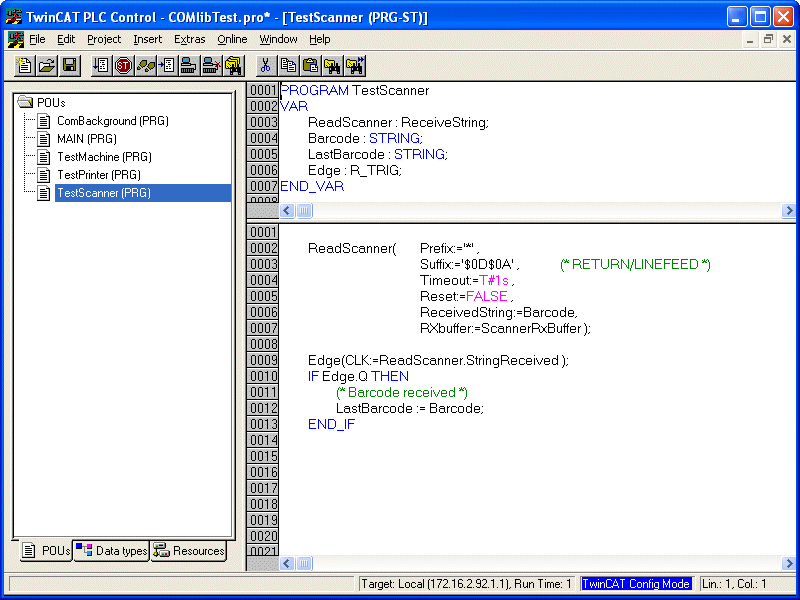Click R_TRIG on the Edge declaration
Screen dimensions: 800x600
[x=376, y=170]
